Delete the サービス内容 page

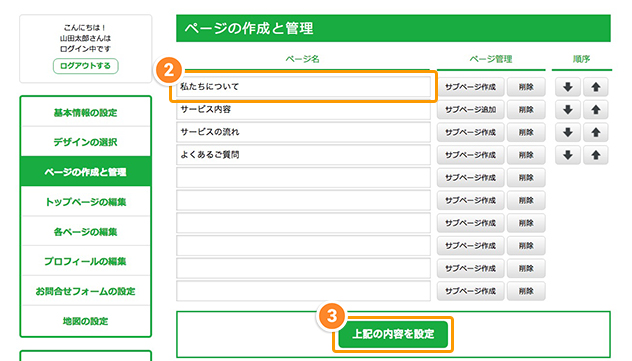click(x=526, y=110)
